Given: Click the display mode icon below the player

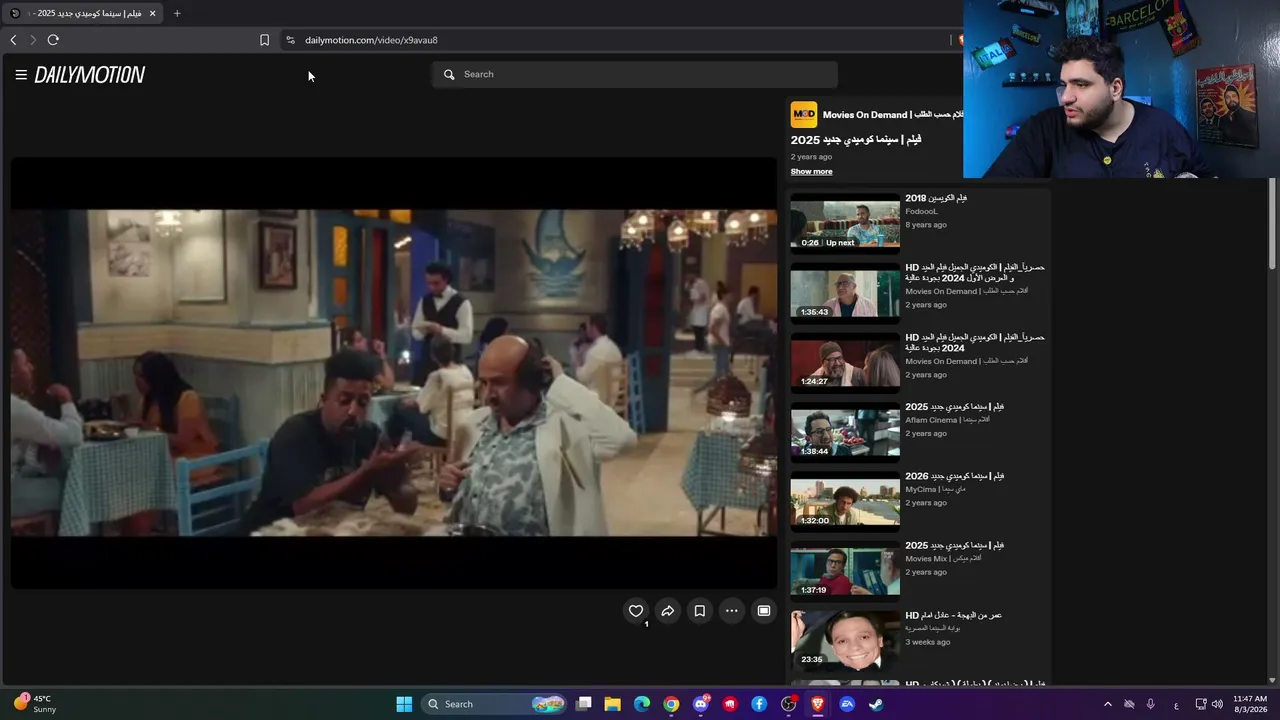Looking at the screenshot, I should (x=764, y=611).
